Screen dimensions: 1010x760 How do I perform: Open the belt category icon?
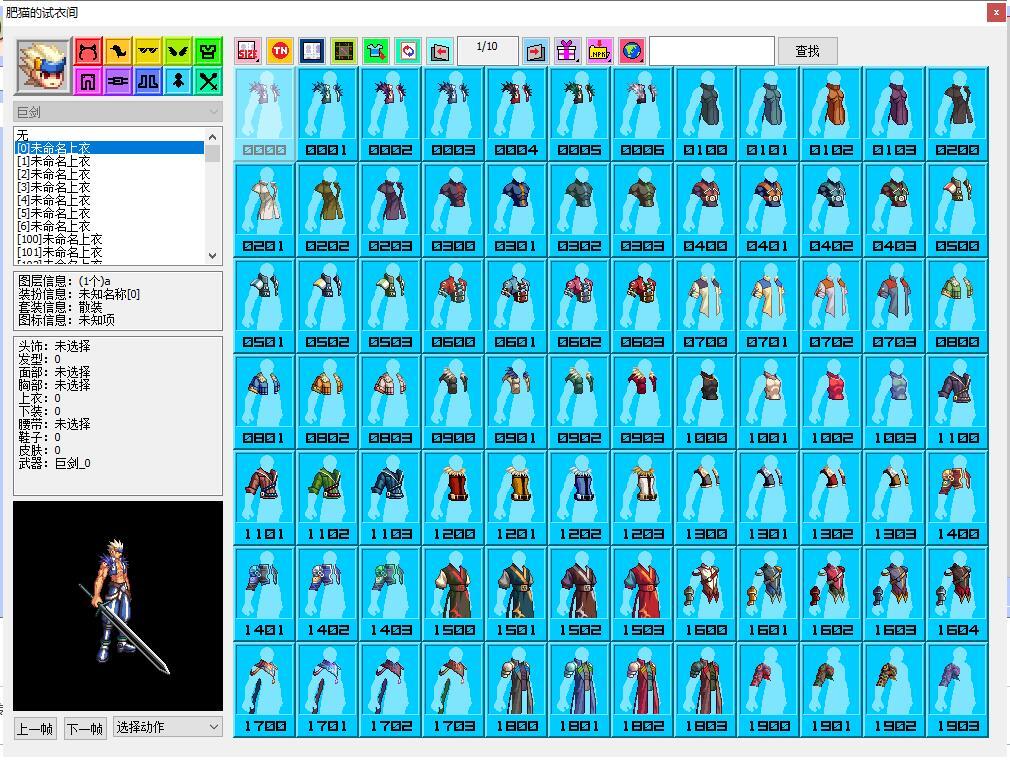[118, 81]
